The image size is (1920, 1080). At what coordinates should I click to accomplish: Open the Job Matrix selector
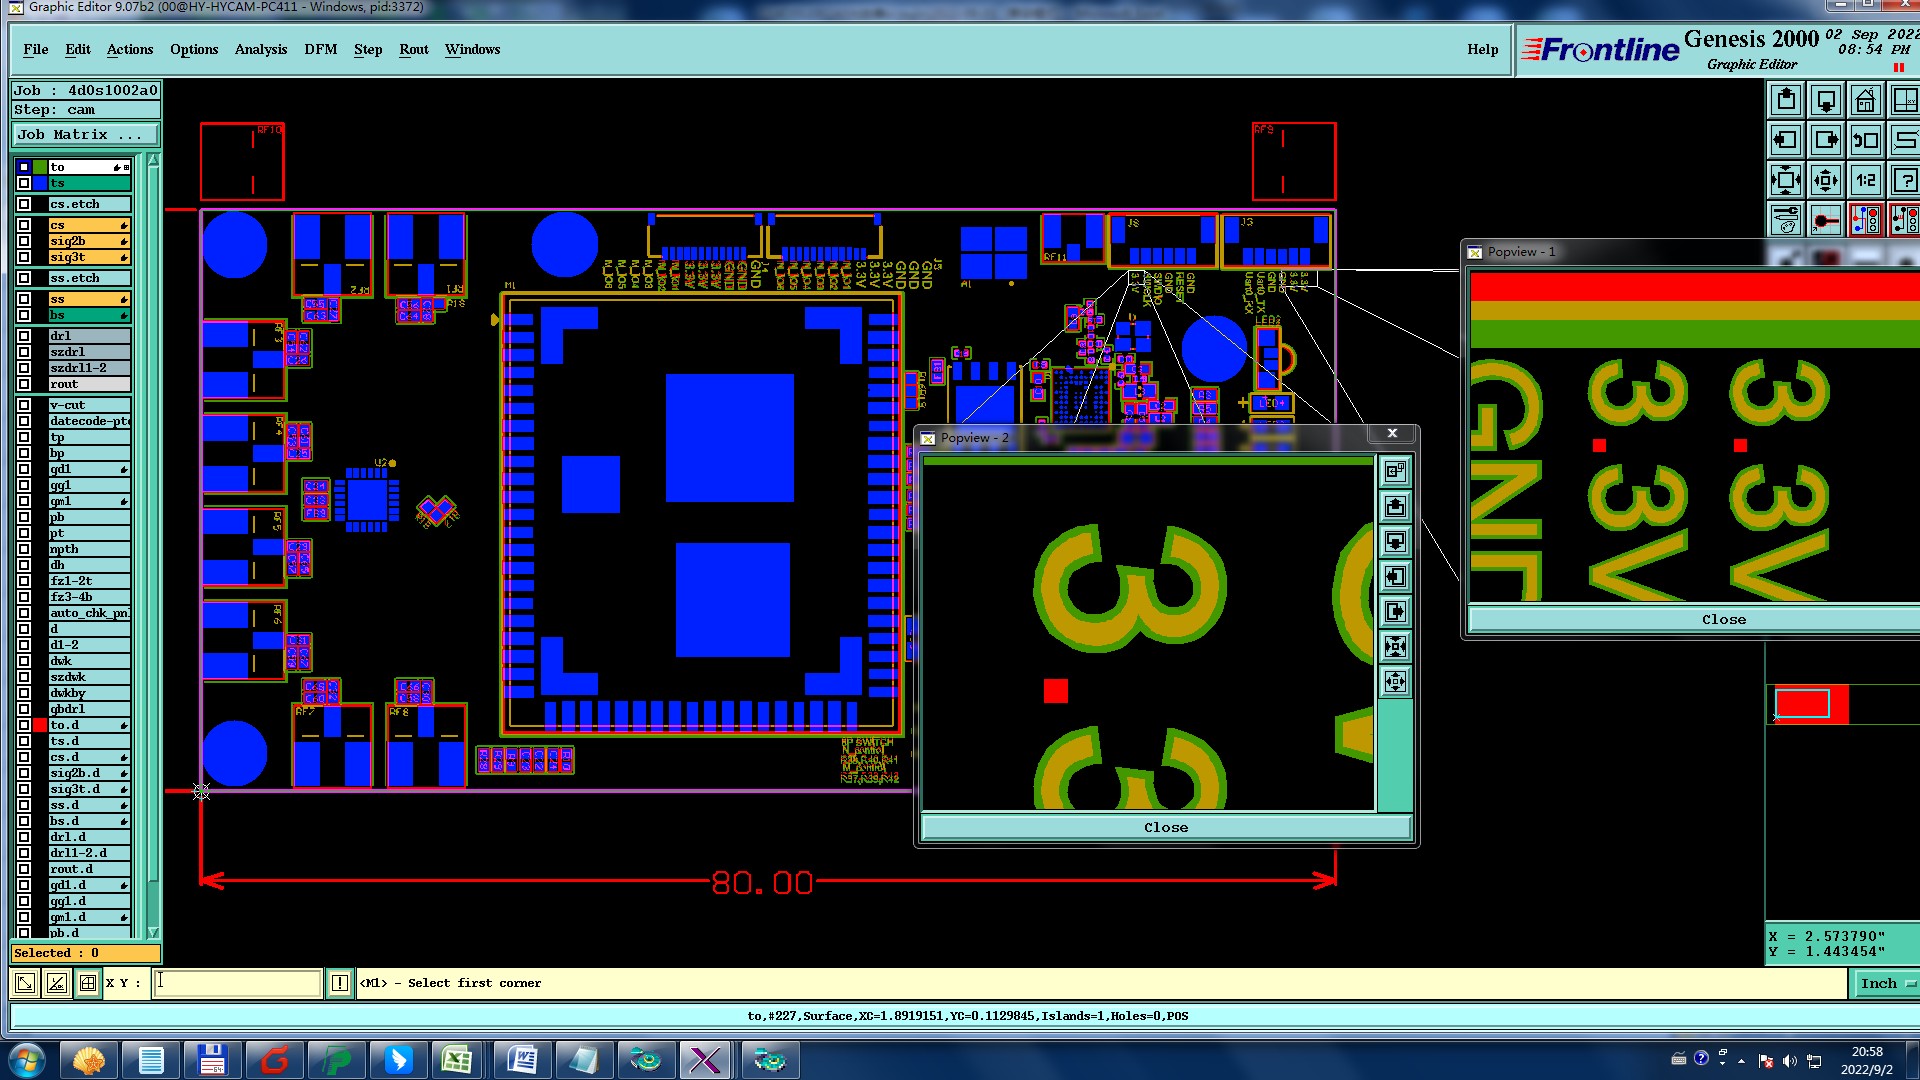point(85,135)
